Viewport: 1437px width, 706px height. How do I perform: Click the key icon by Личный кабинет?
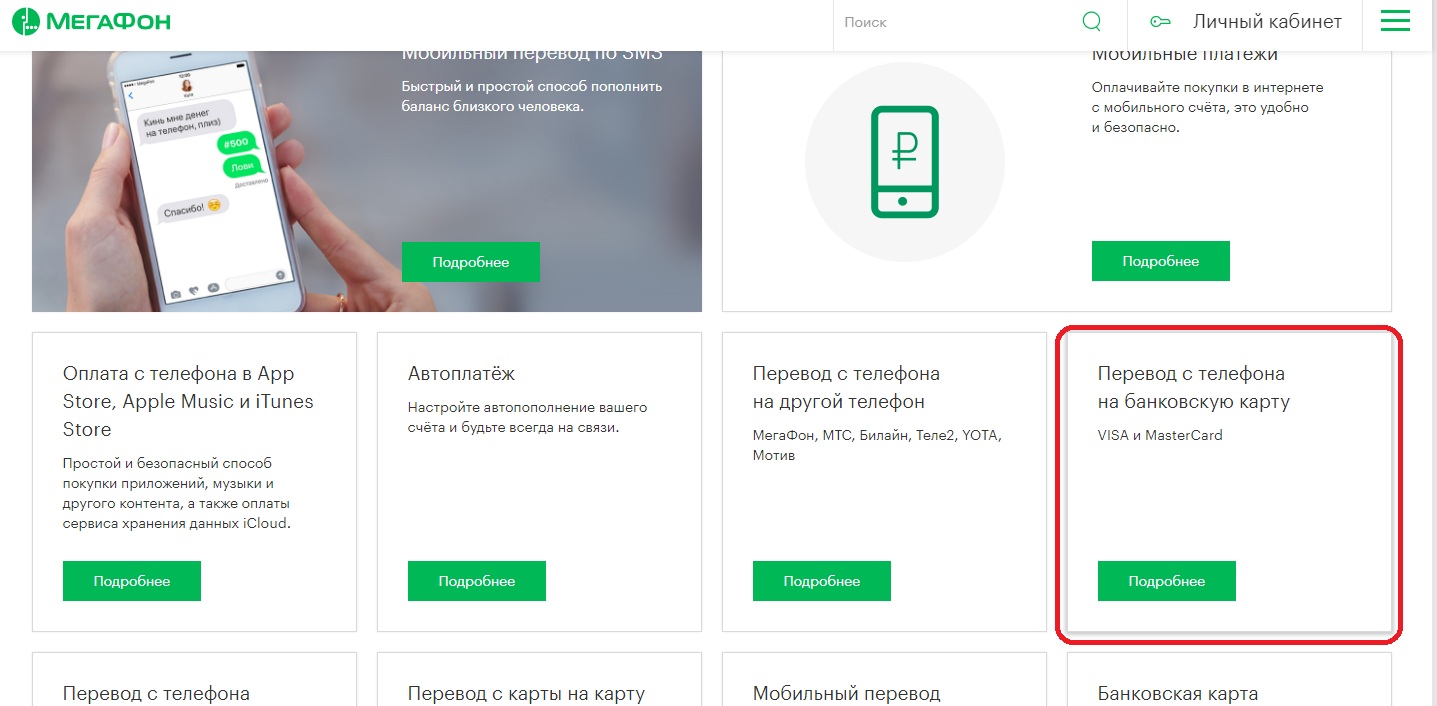[1160, 22]
